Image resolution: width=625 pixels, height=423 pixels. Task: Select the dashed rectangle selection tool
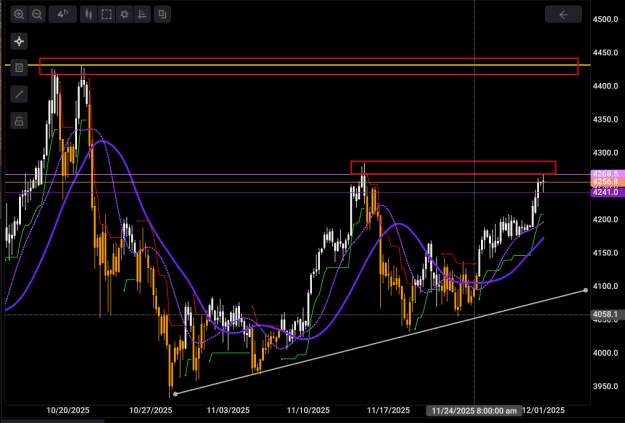pyautogui.click(x=106, y=14)
